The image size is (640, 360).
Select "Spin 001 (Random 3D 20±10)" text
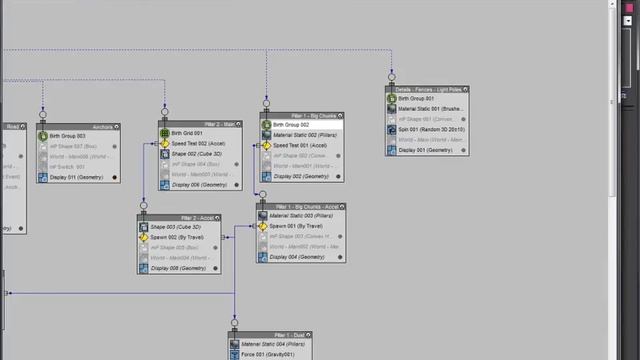431,129
